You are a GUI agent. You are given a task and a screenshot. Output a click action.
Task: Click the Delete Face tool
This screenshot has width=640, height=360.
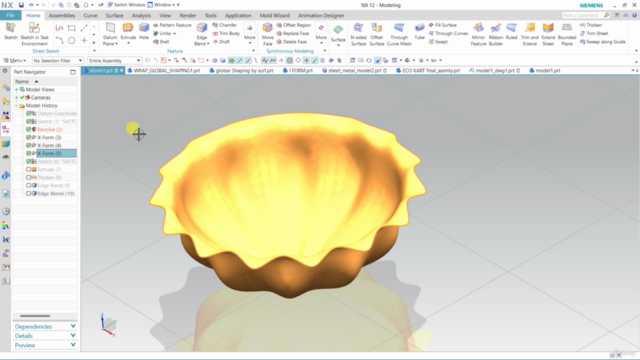(x=291, y=42)
